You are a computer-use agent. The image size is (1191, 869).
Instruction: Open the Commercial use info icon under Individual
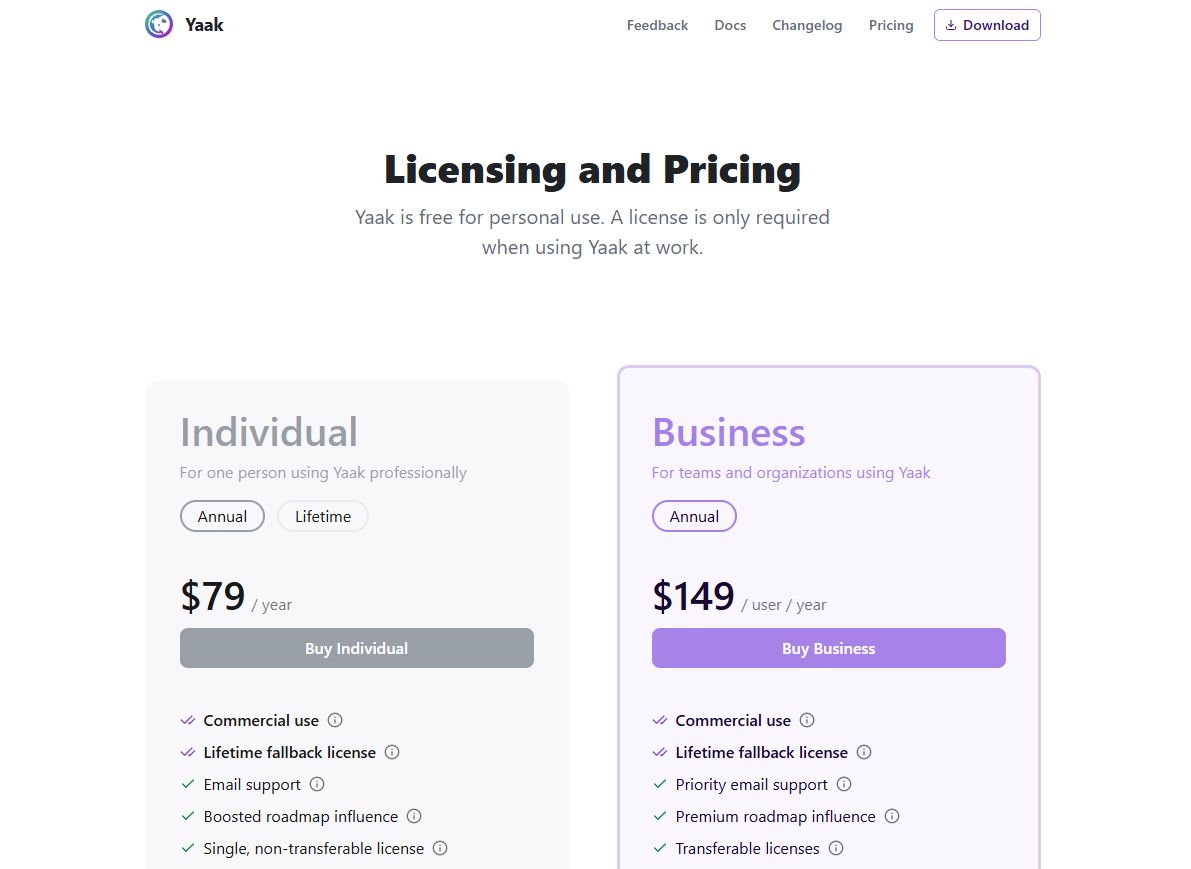click(x=334, y=720)
